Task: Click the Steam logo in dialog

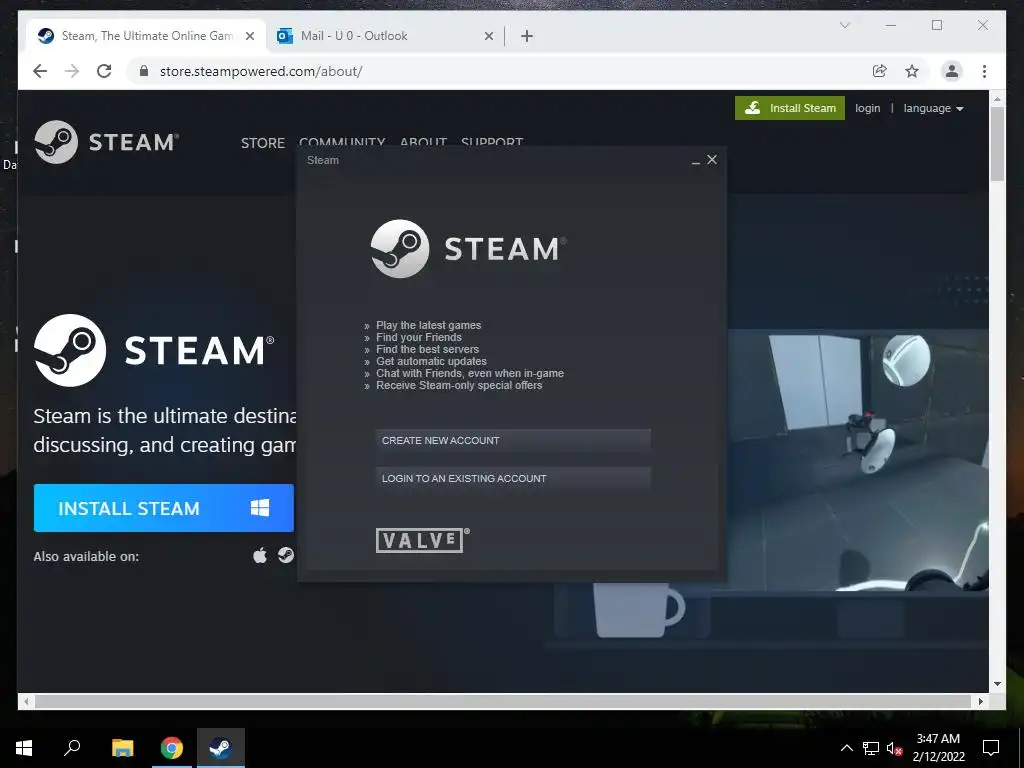Action: pyautogui.click(x=468, y=249)
